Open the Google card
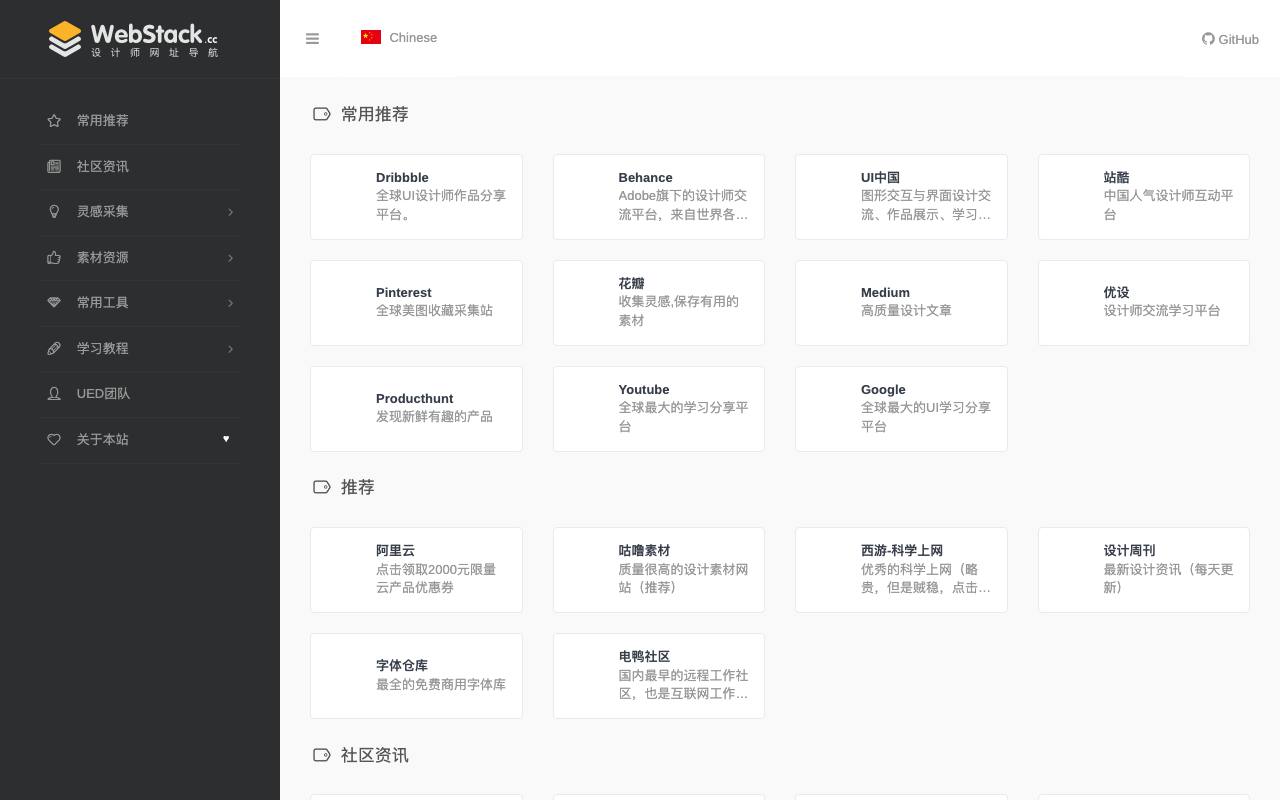This screenshot has width=1280, height=800. (x=901, y=409)
